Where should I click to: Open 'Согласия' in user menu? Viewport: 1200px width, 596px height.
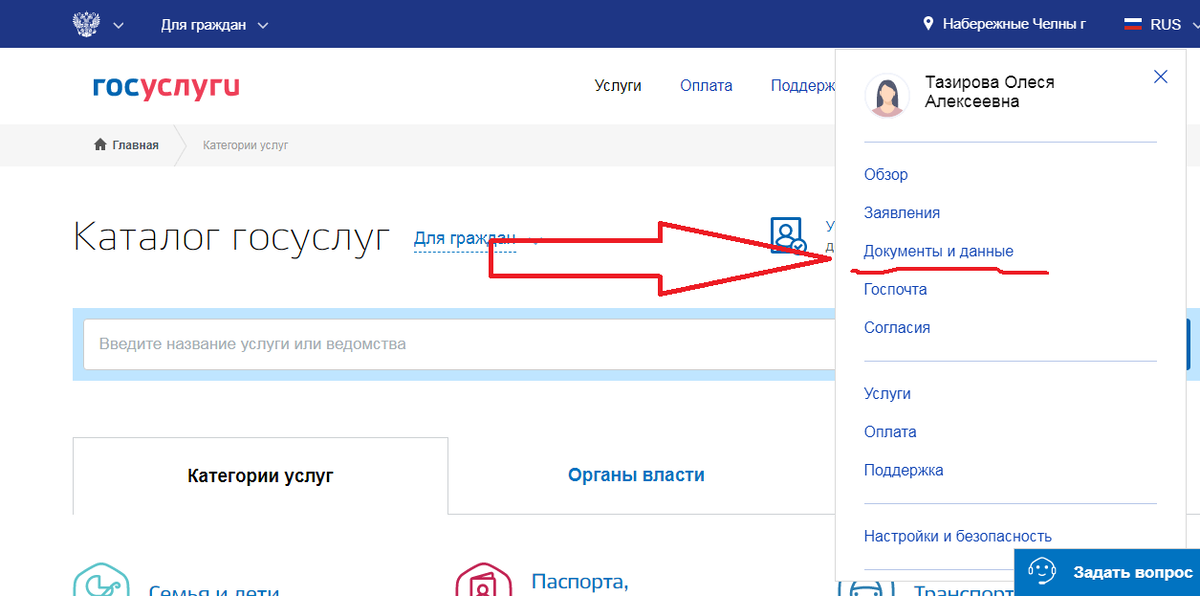coord(897,327)
